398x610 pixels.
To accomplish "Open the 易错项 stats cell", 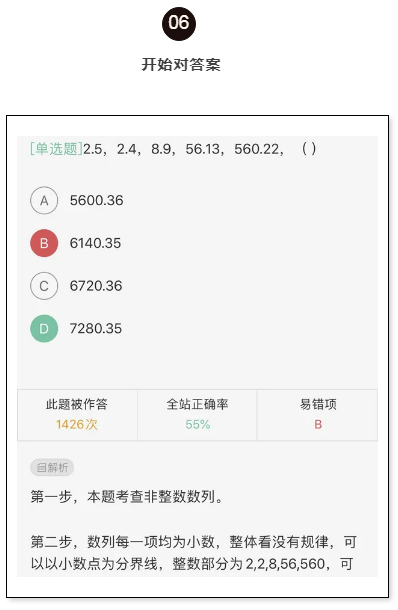I will [317, 415].
